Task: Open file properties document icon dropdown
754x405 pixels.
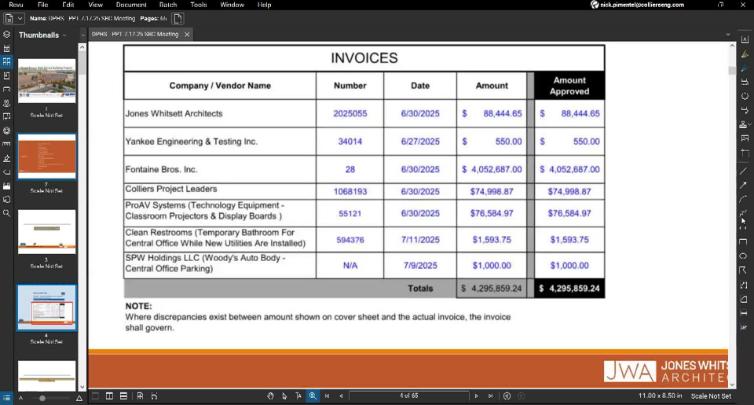Action: [x=13, y=19]
